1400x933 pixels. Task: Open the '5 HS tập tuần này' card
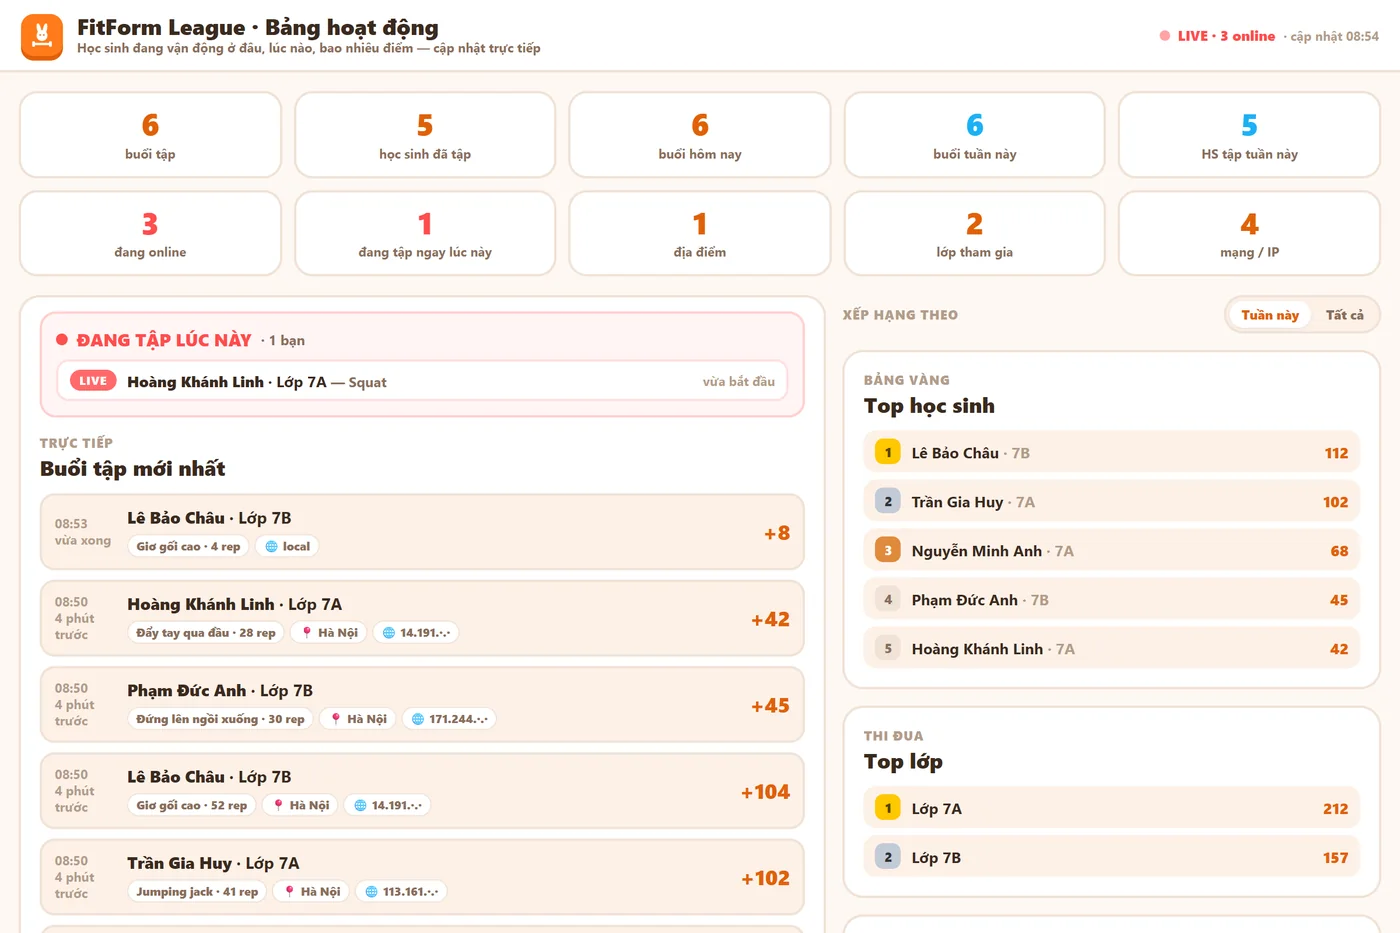(1249, 135)
